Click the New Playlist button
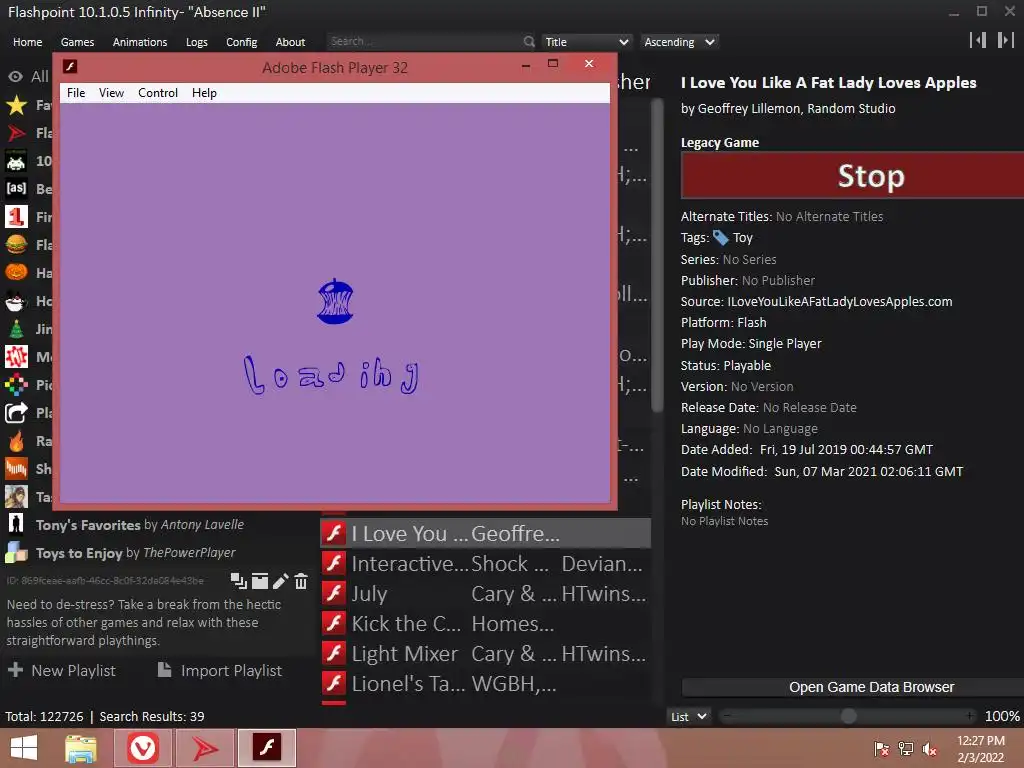The width and height of the screenshot is (1024, 768). 61,670
